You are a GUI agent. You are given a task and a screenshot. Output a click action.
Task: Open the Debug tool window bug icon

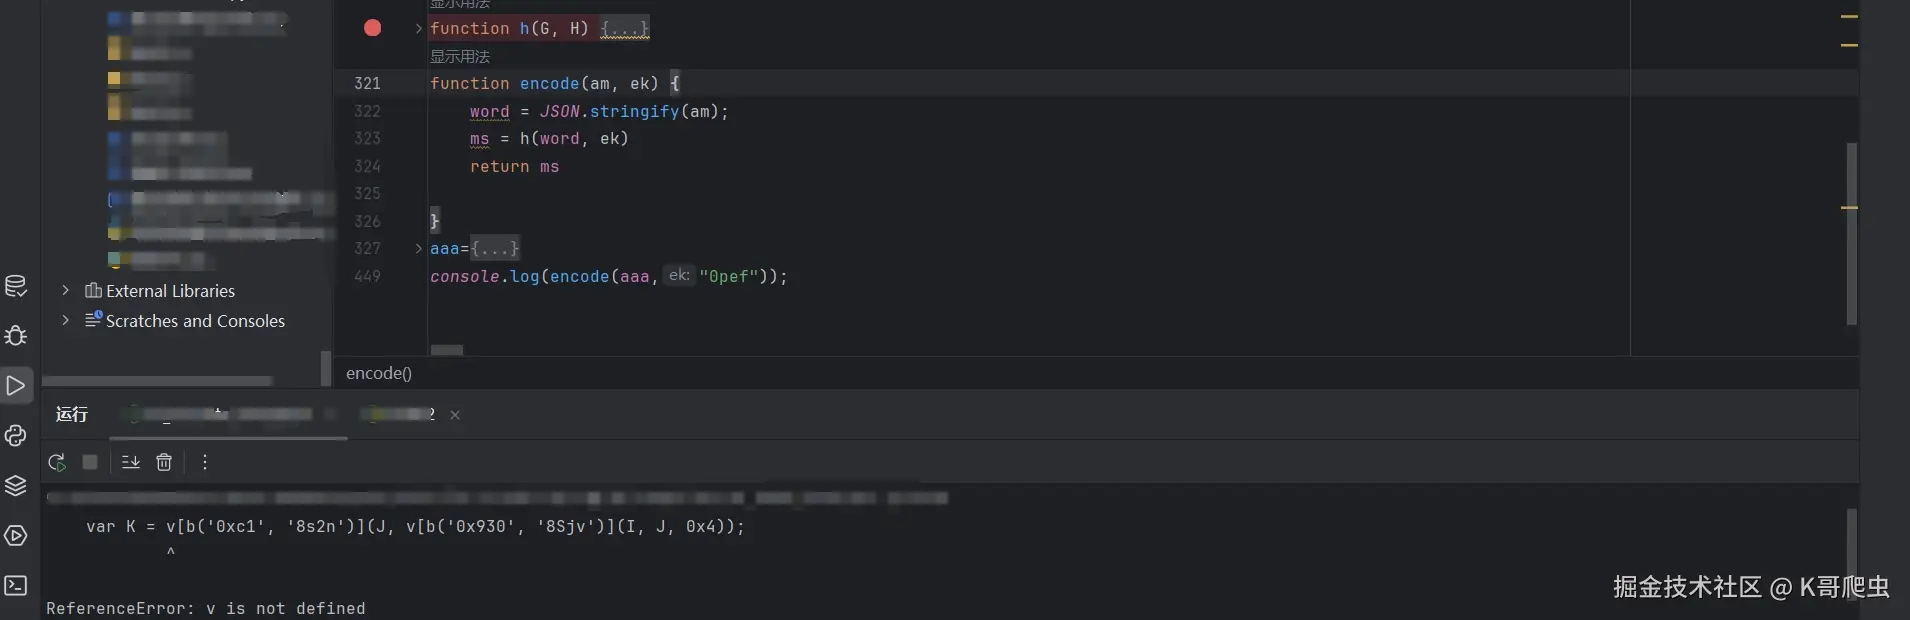16,335
